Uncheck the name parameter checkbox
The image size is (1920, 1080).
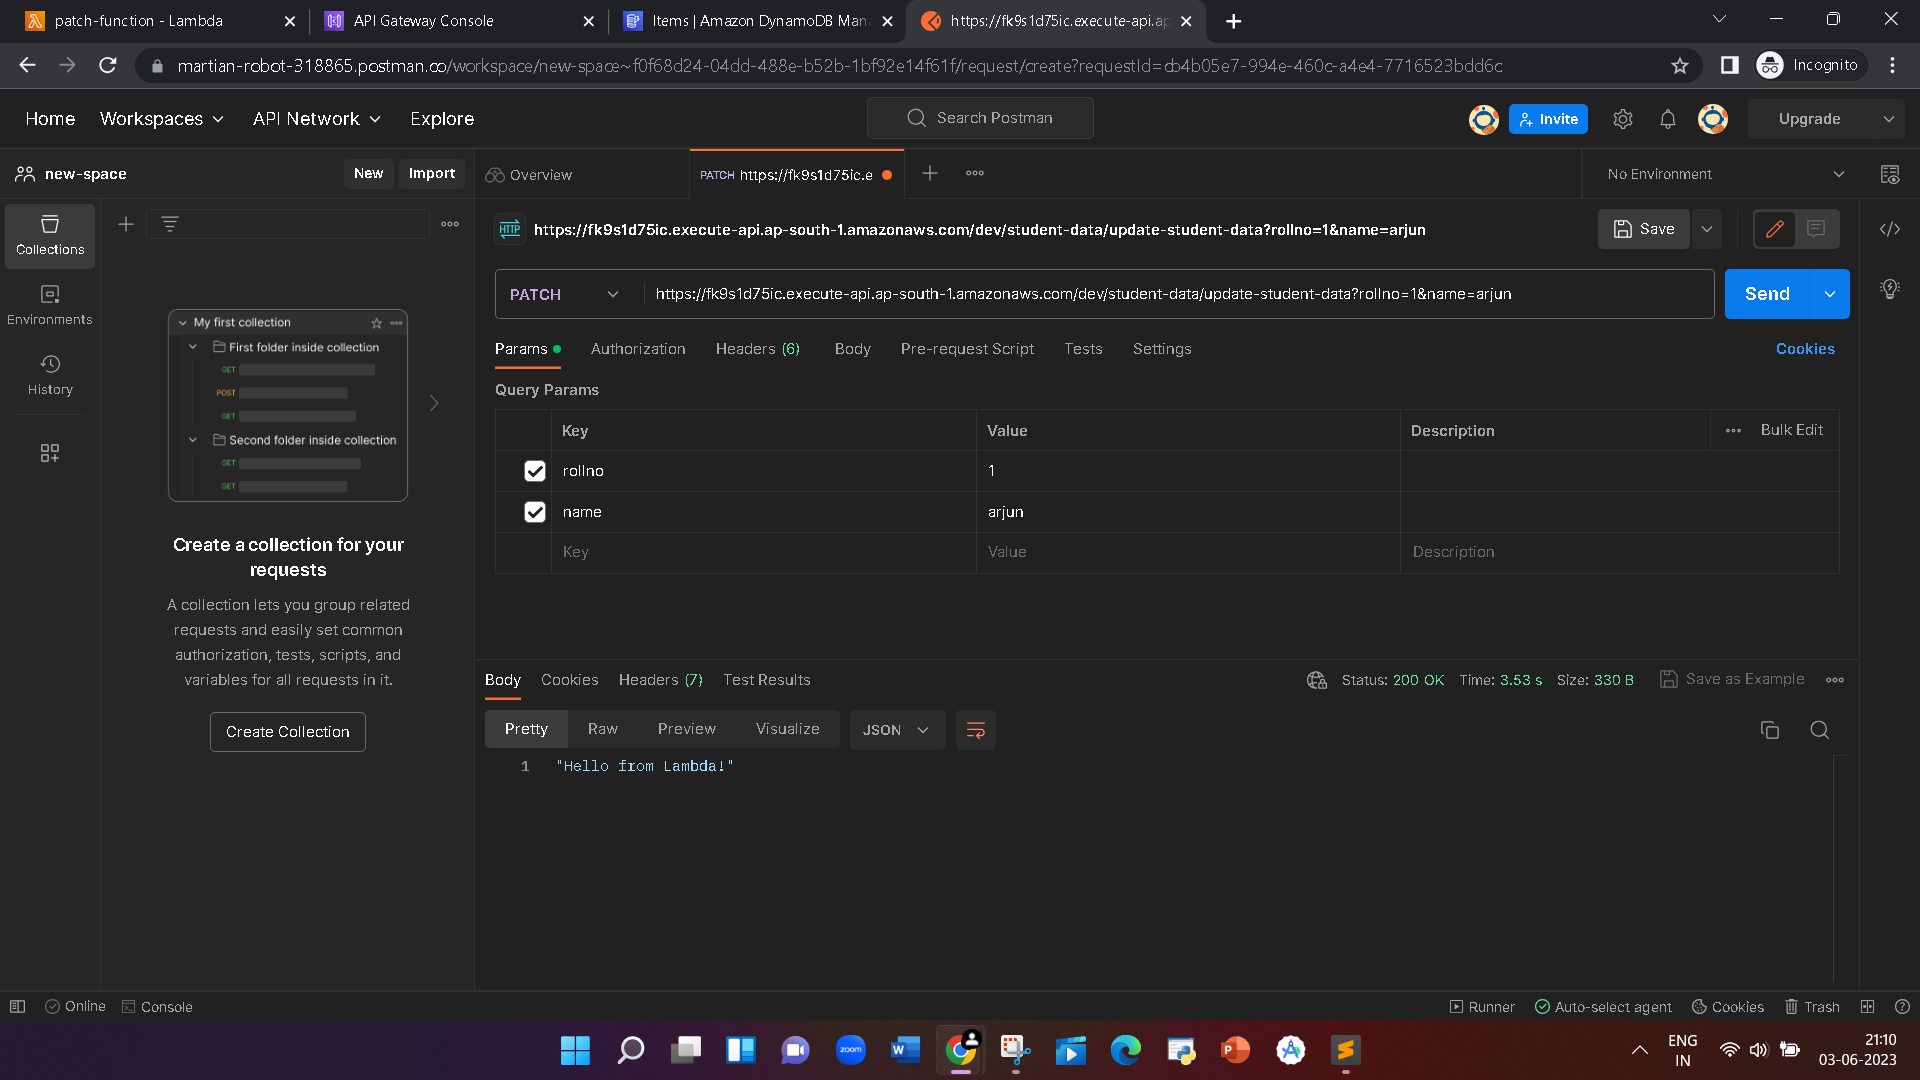535,512
